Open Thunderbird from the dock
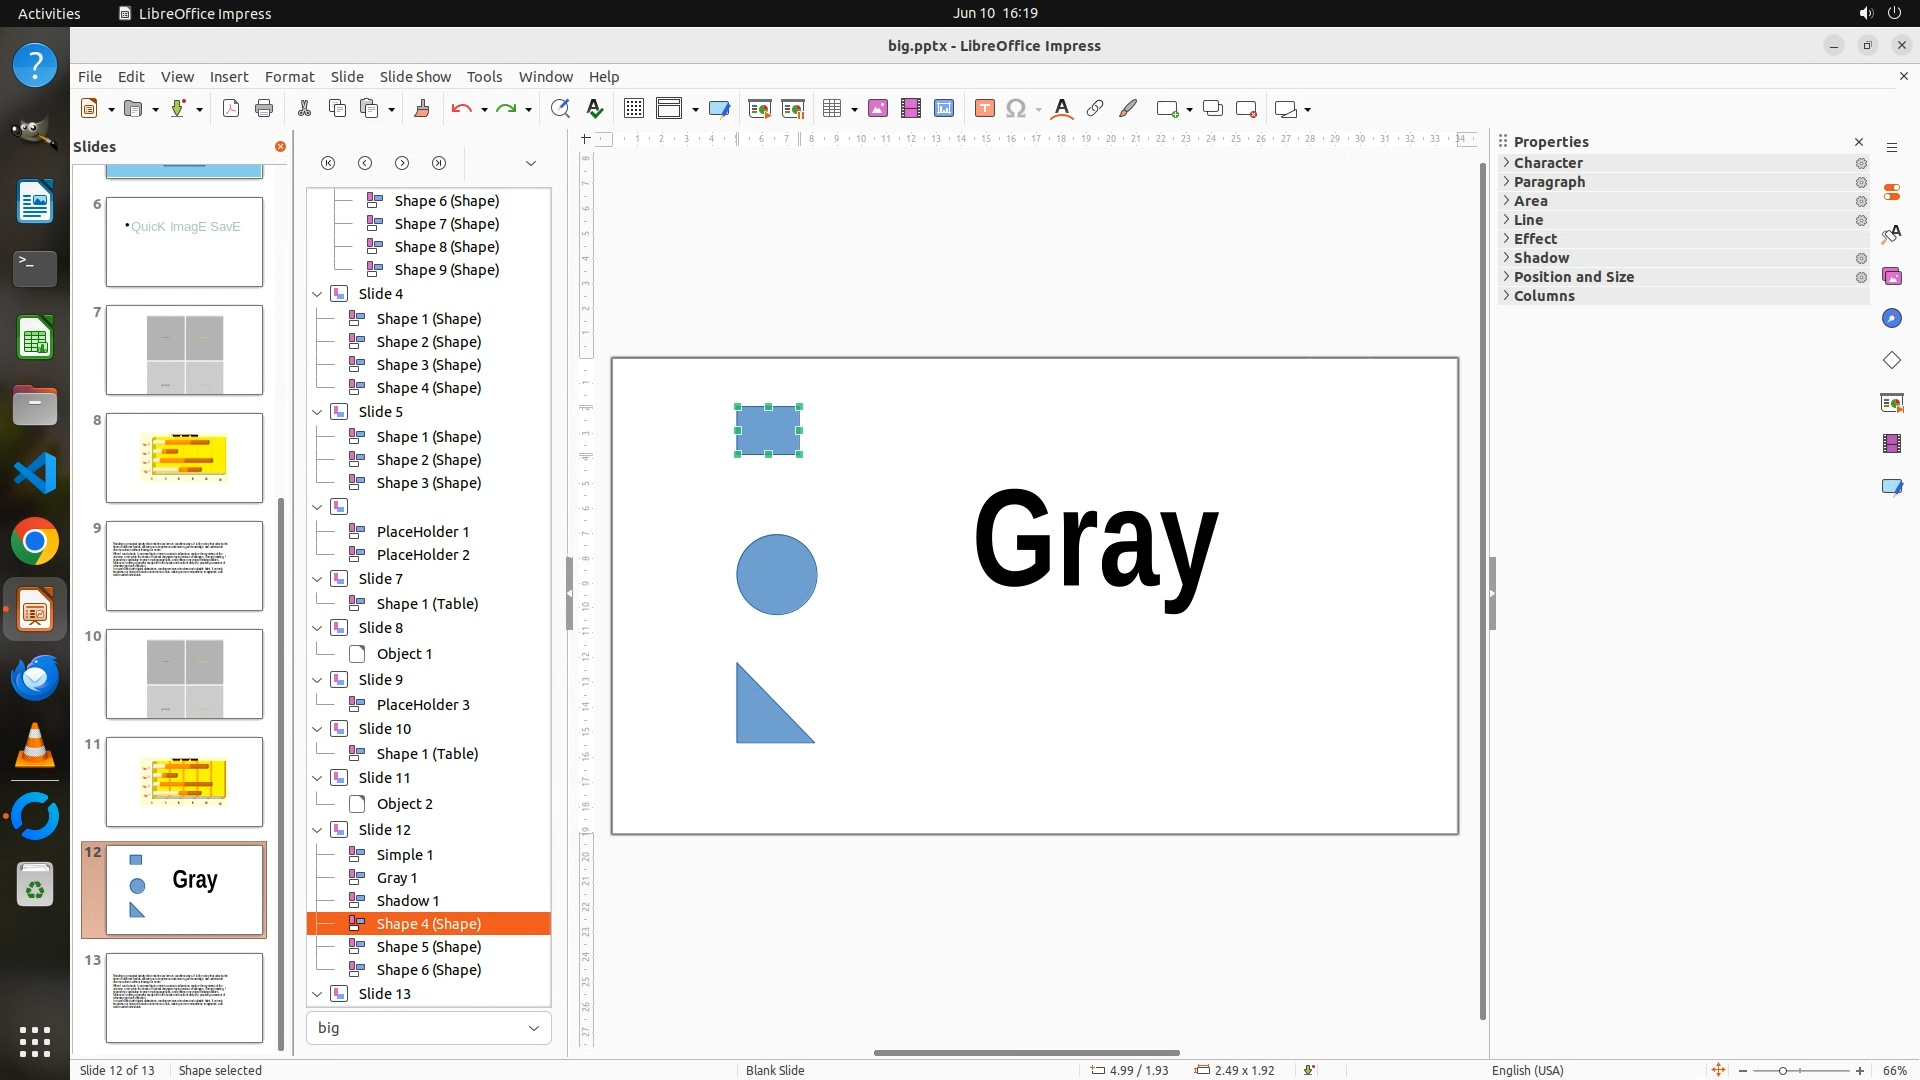This screenshot has width=1920, height=1080. [x=35, y=679]
